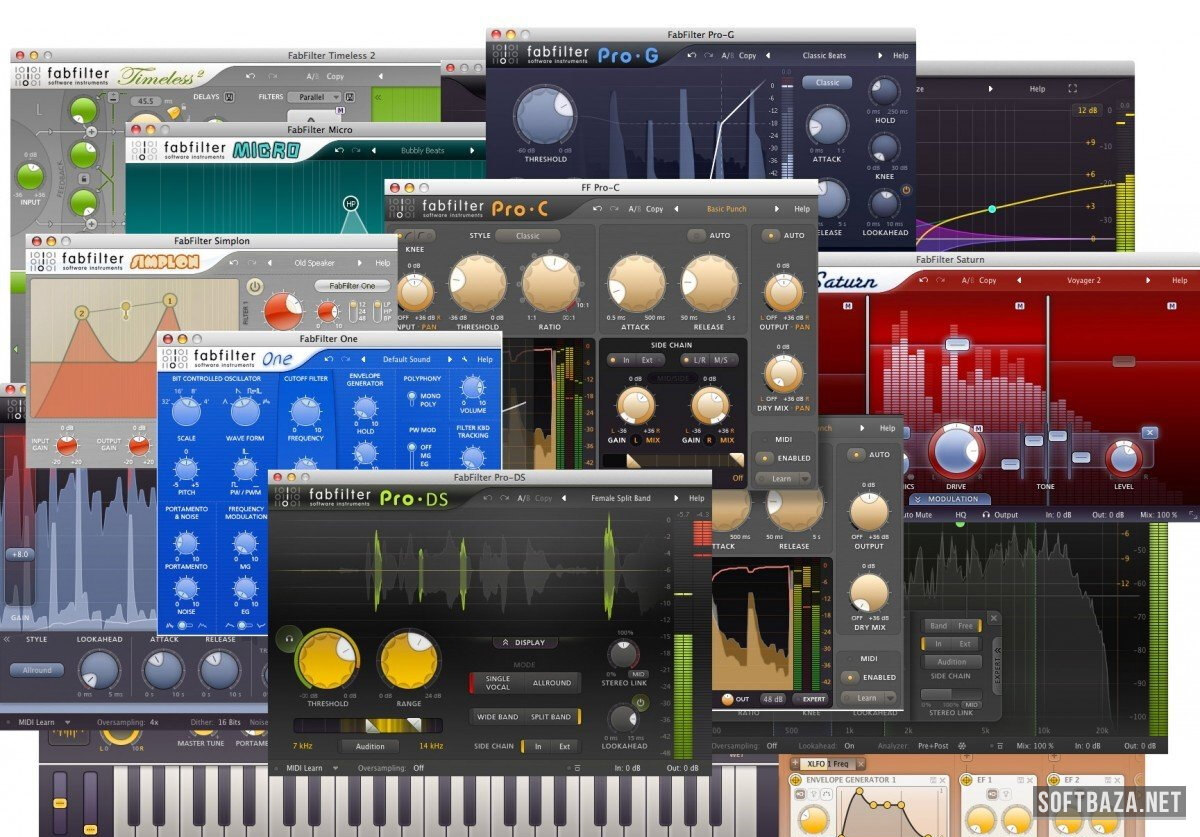Image resolution: width=1200 pixels, height=837 pixels.
Task: Open Help in the front FF Pro-C window
Action: [802, 209]
